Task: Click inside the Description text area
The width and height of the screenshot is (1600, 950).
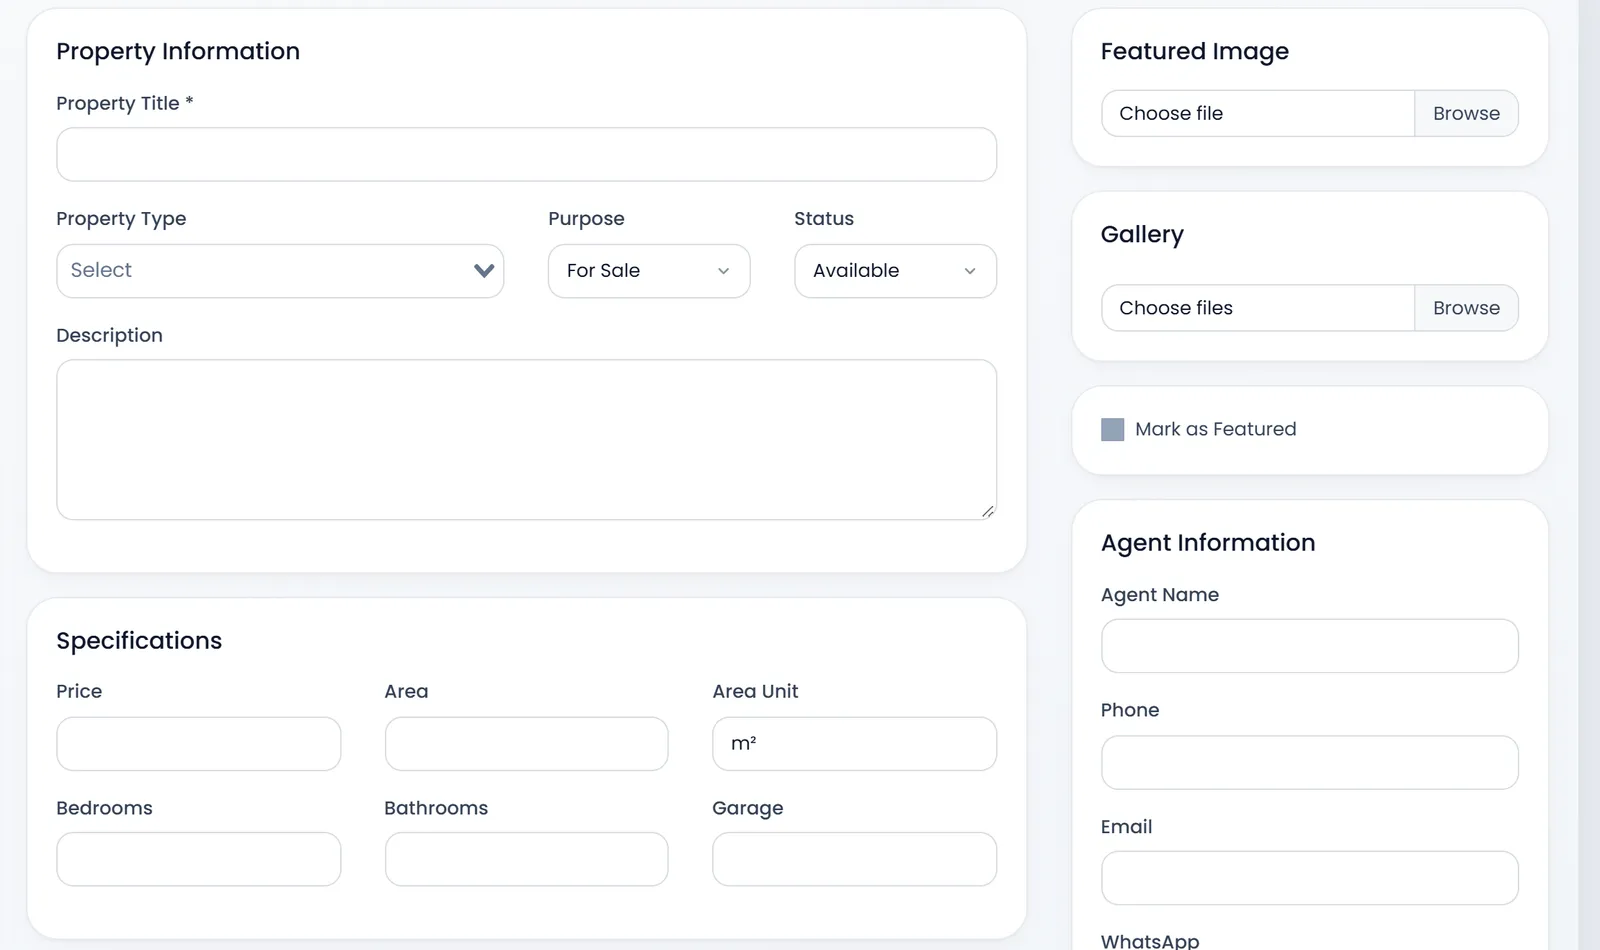Action: [x=526, y=440]
